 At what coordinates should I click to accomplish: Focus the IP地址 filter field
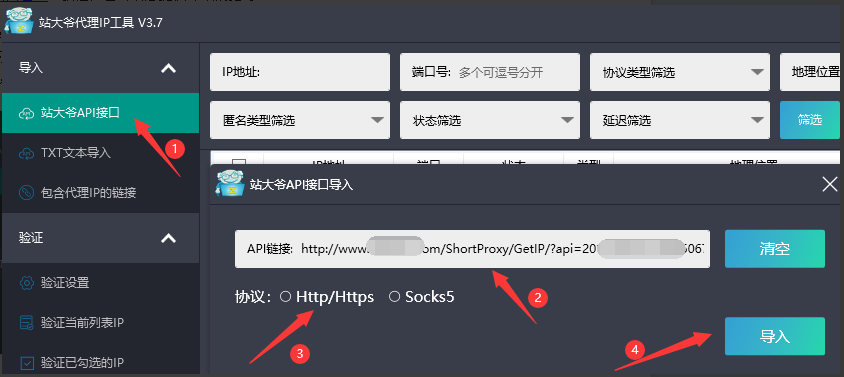tap(300, 72)
